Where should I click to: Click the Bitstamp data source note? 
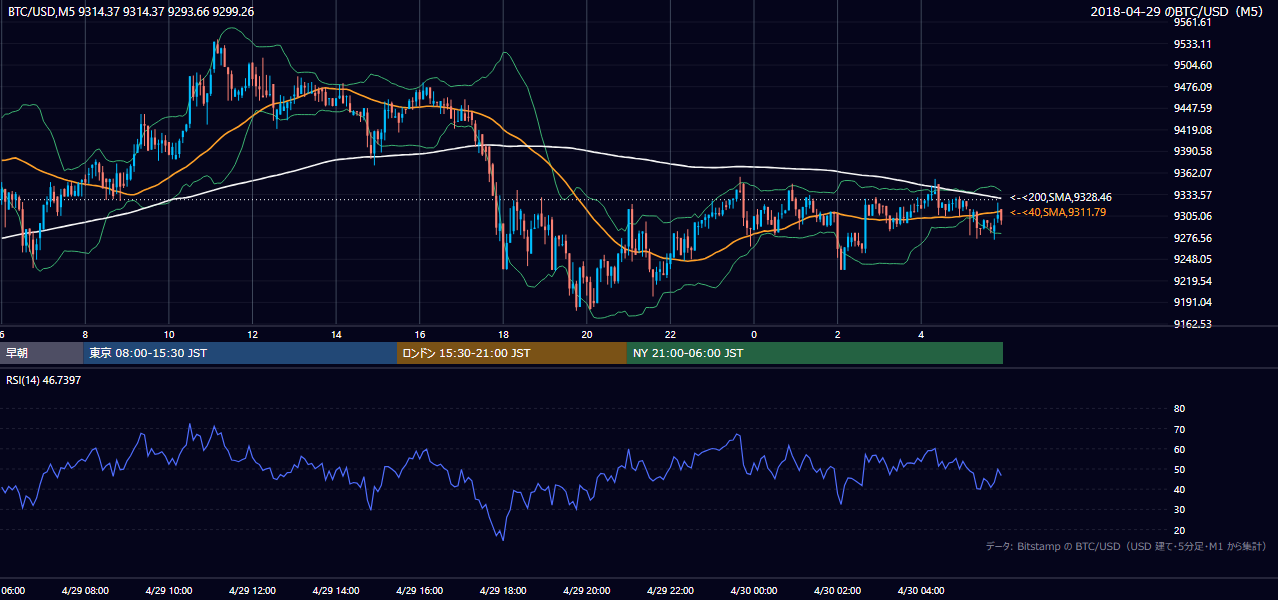click(x=1125, y=546)
